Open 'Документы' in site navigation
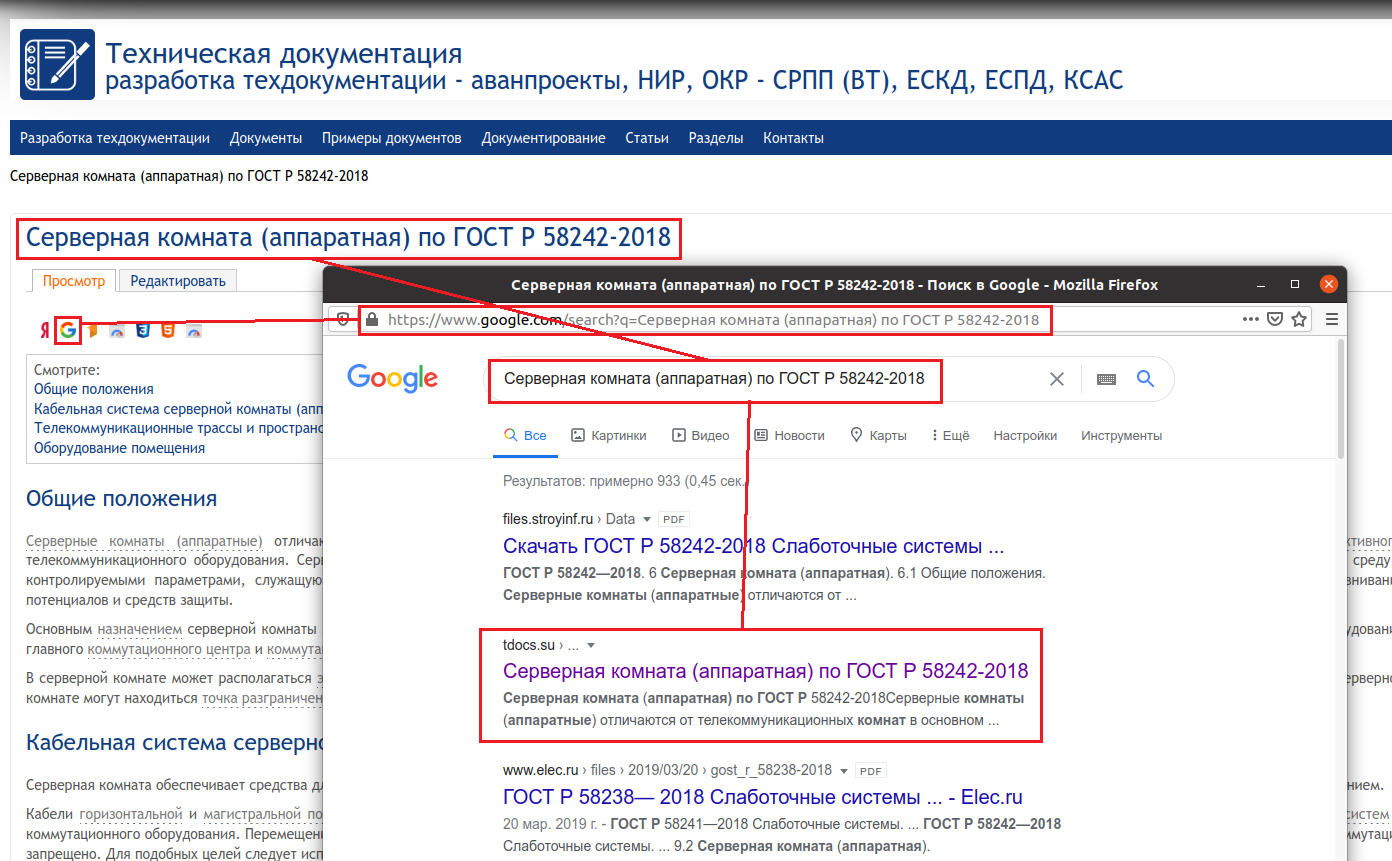 coord(266,138)
